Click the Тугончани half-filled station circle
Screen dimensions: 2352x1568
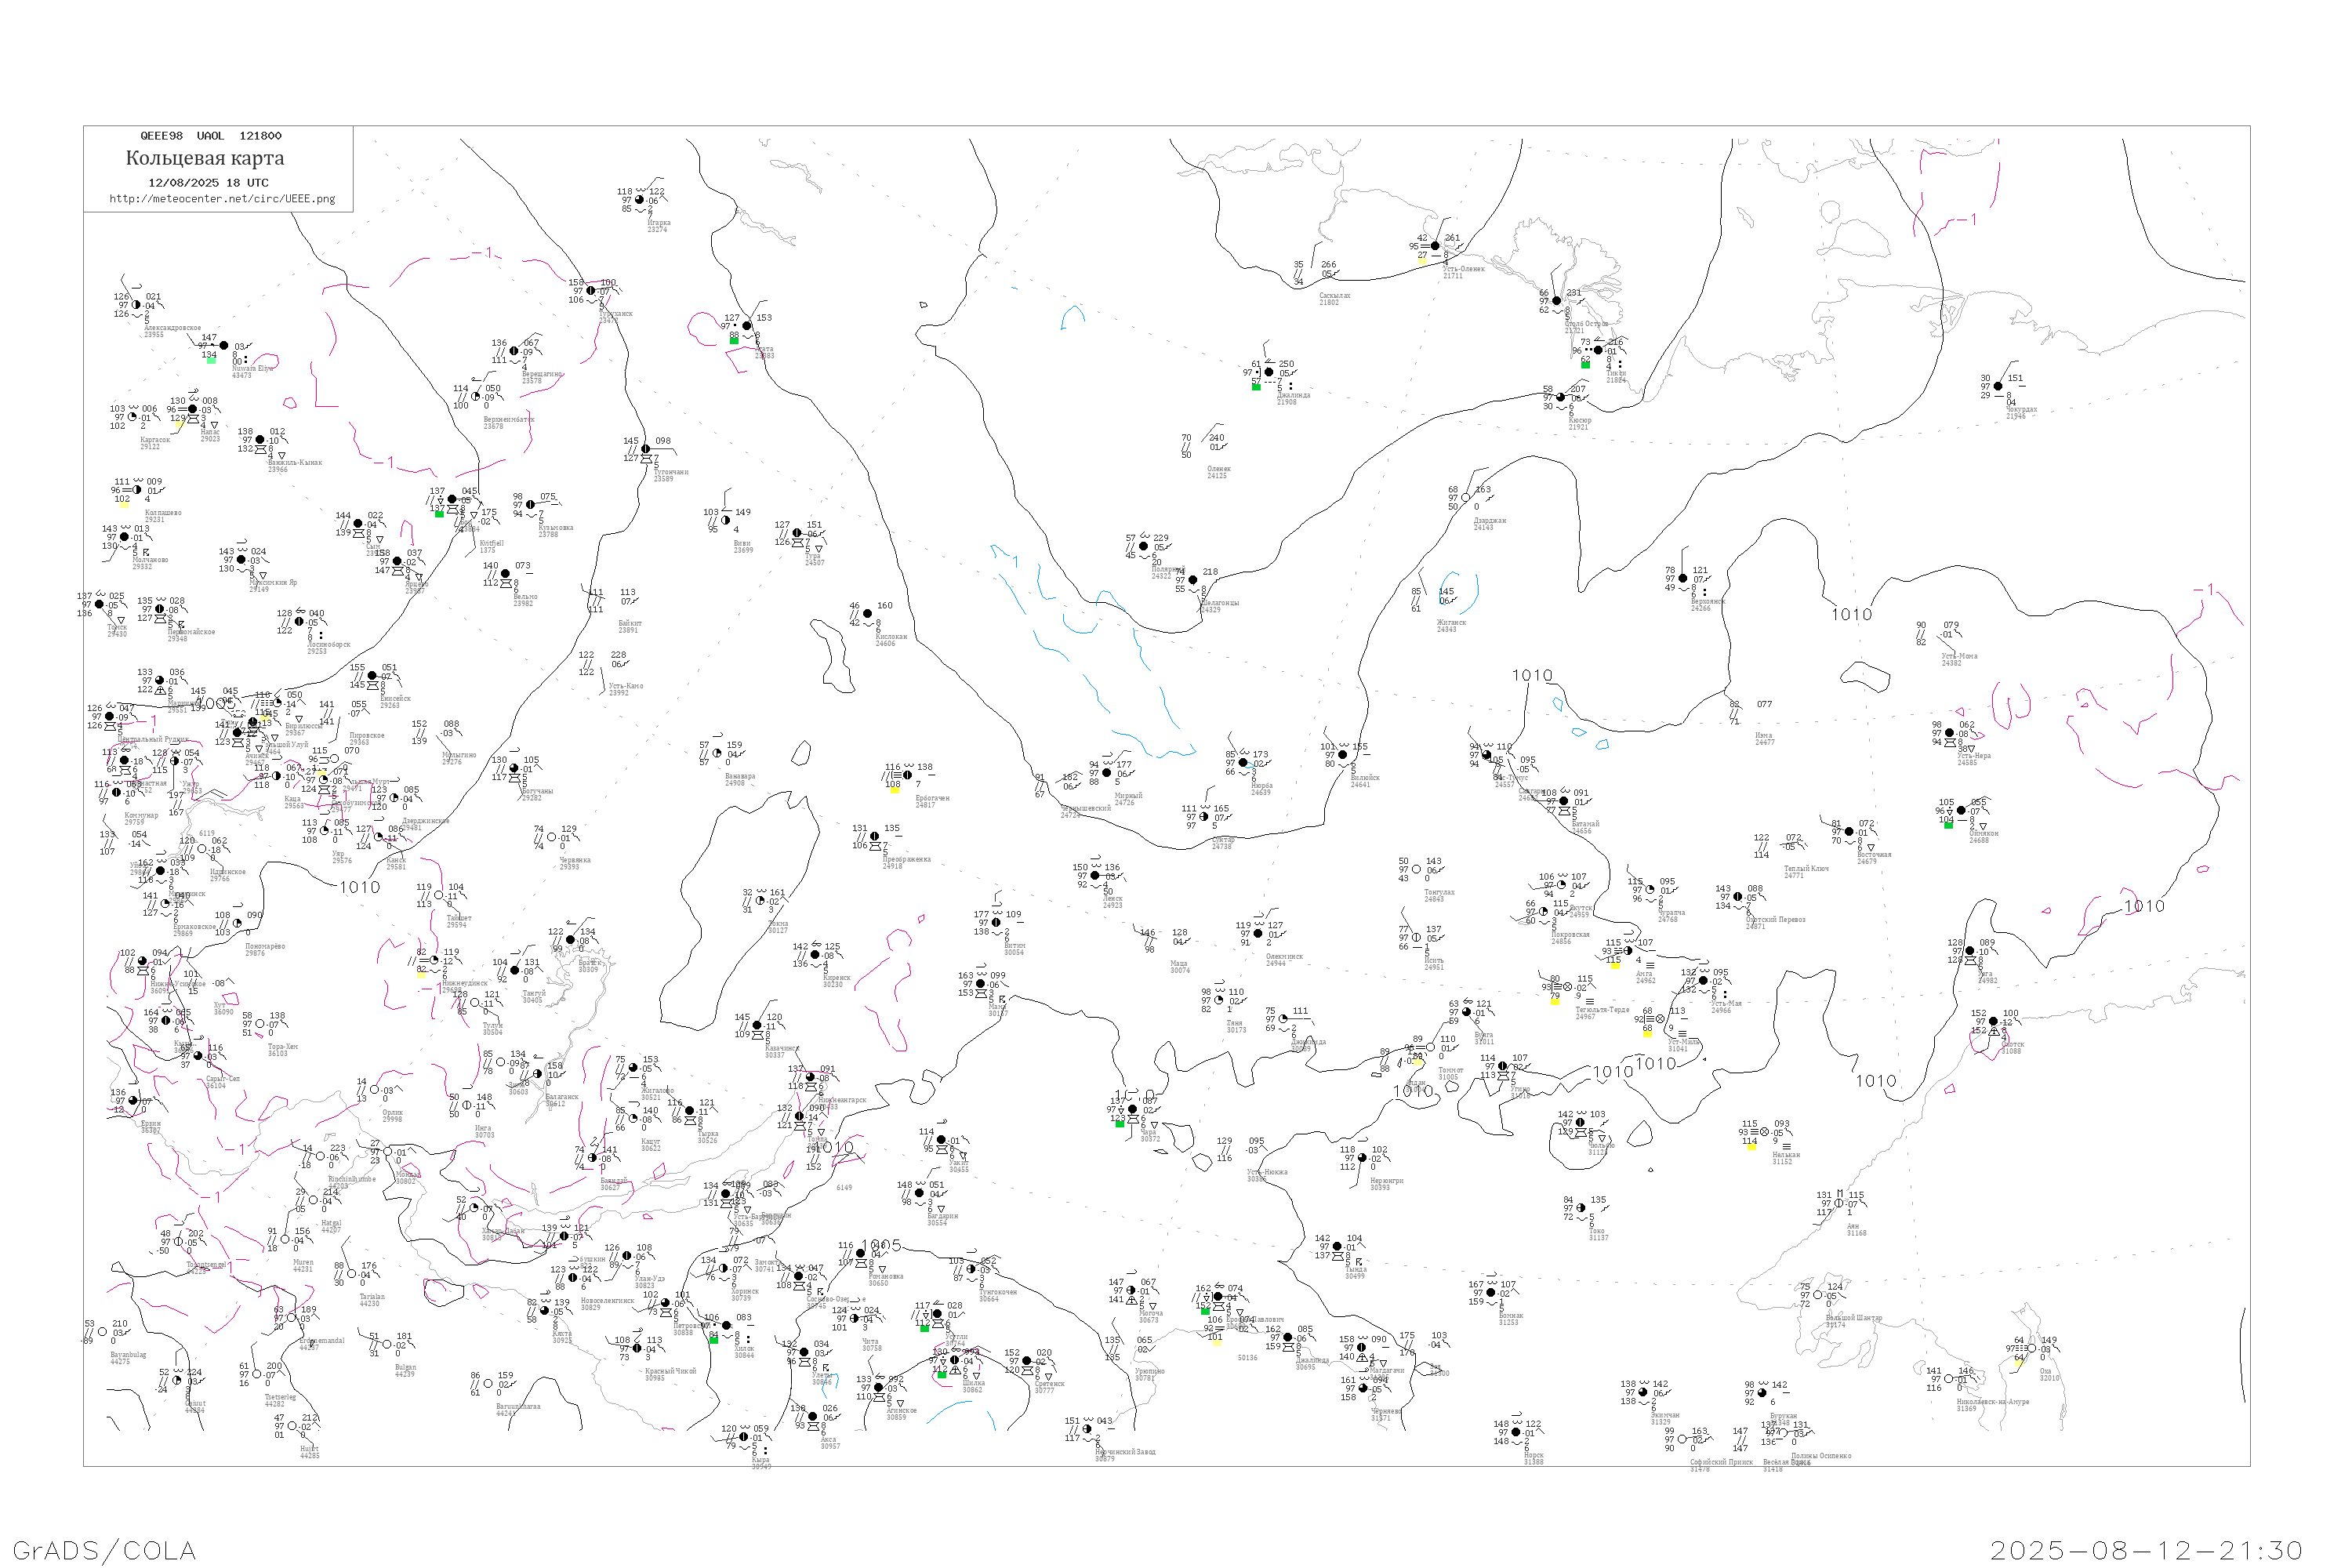645,450
